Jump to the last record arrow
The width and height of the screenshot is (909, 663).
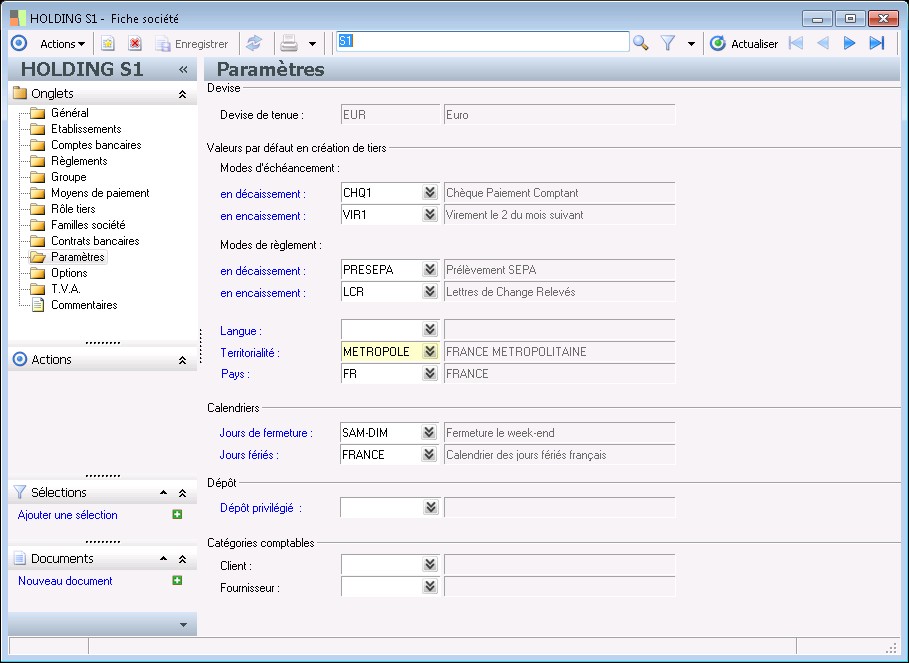[877, 43]
